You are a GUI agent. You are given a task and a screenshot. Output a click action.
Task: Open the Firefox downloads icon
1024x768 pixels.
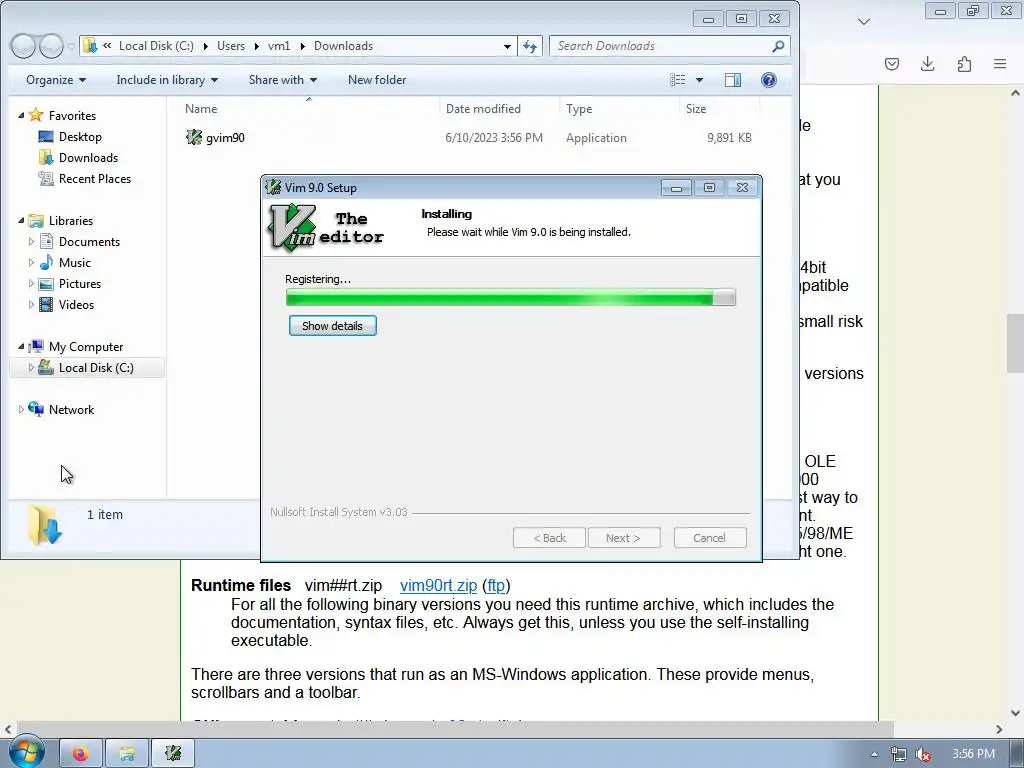tap(927, 63)
